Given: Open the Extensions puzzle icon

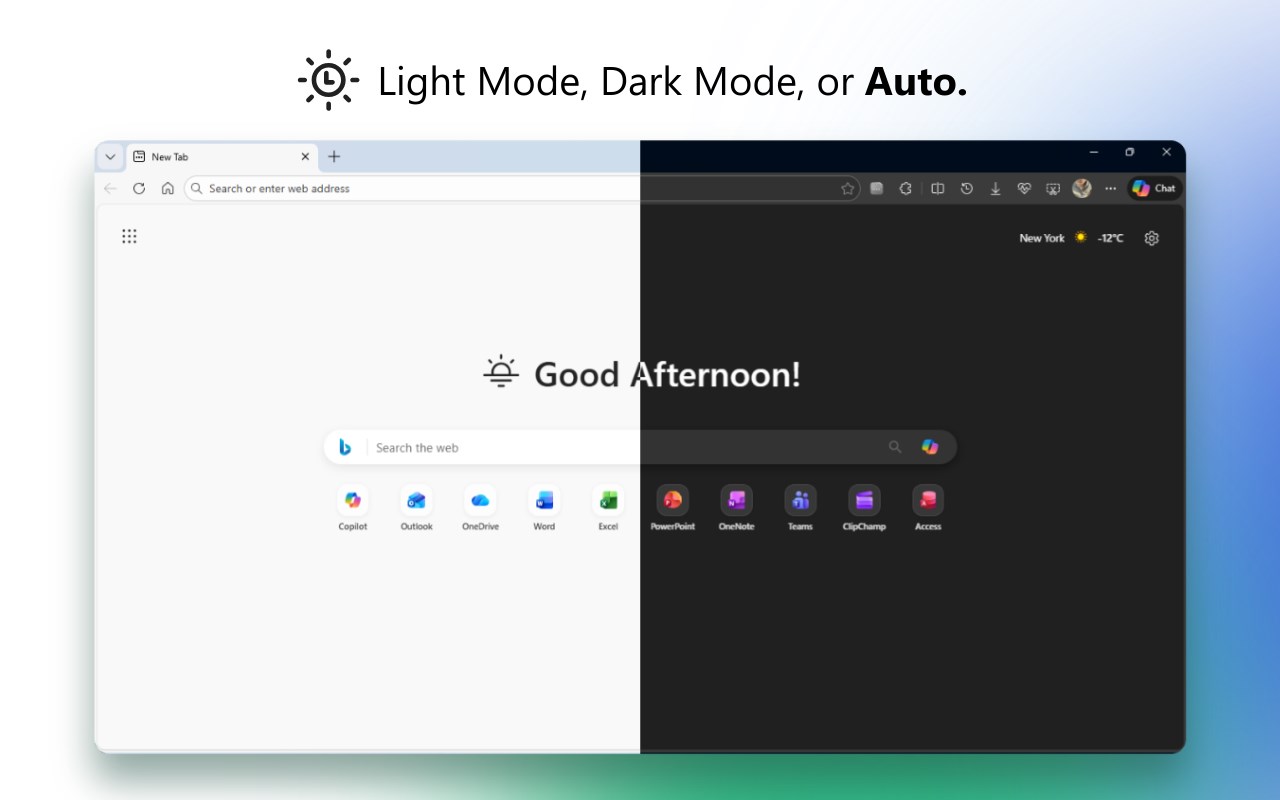Looking at the screenshot, I should 906,188.
